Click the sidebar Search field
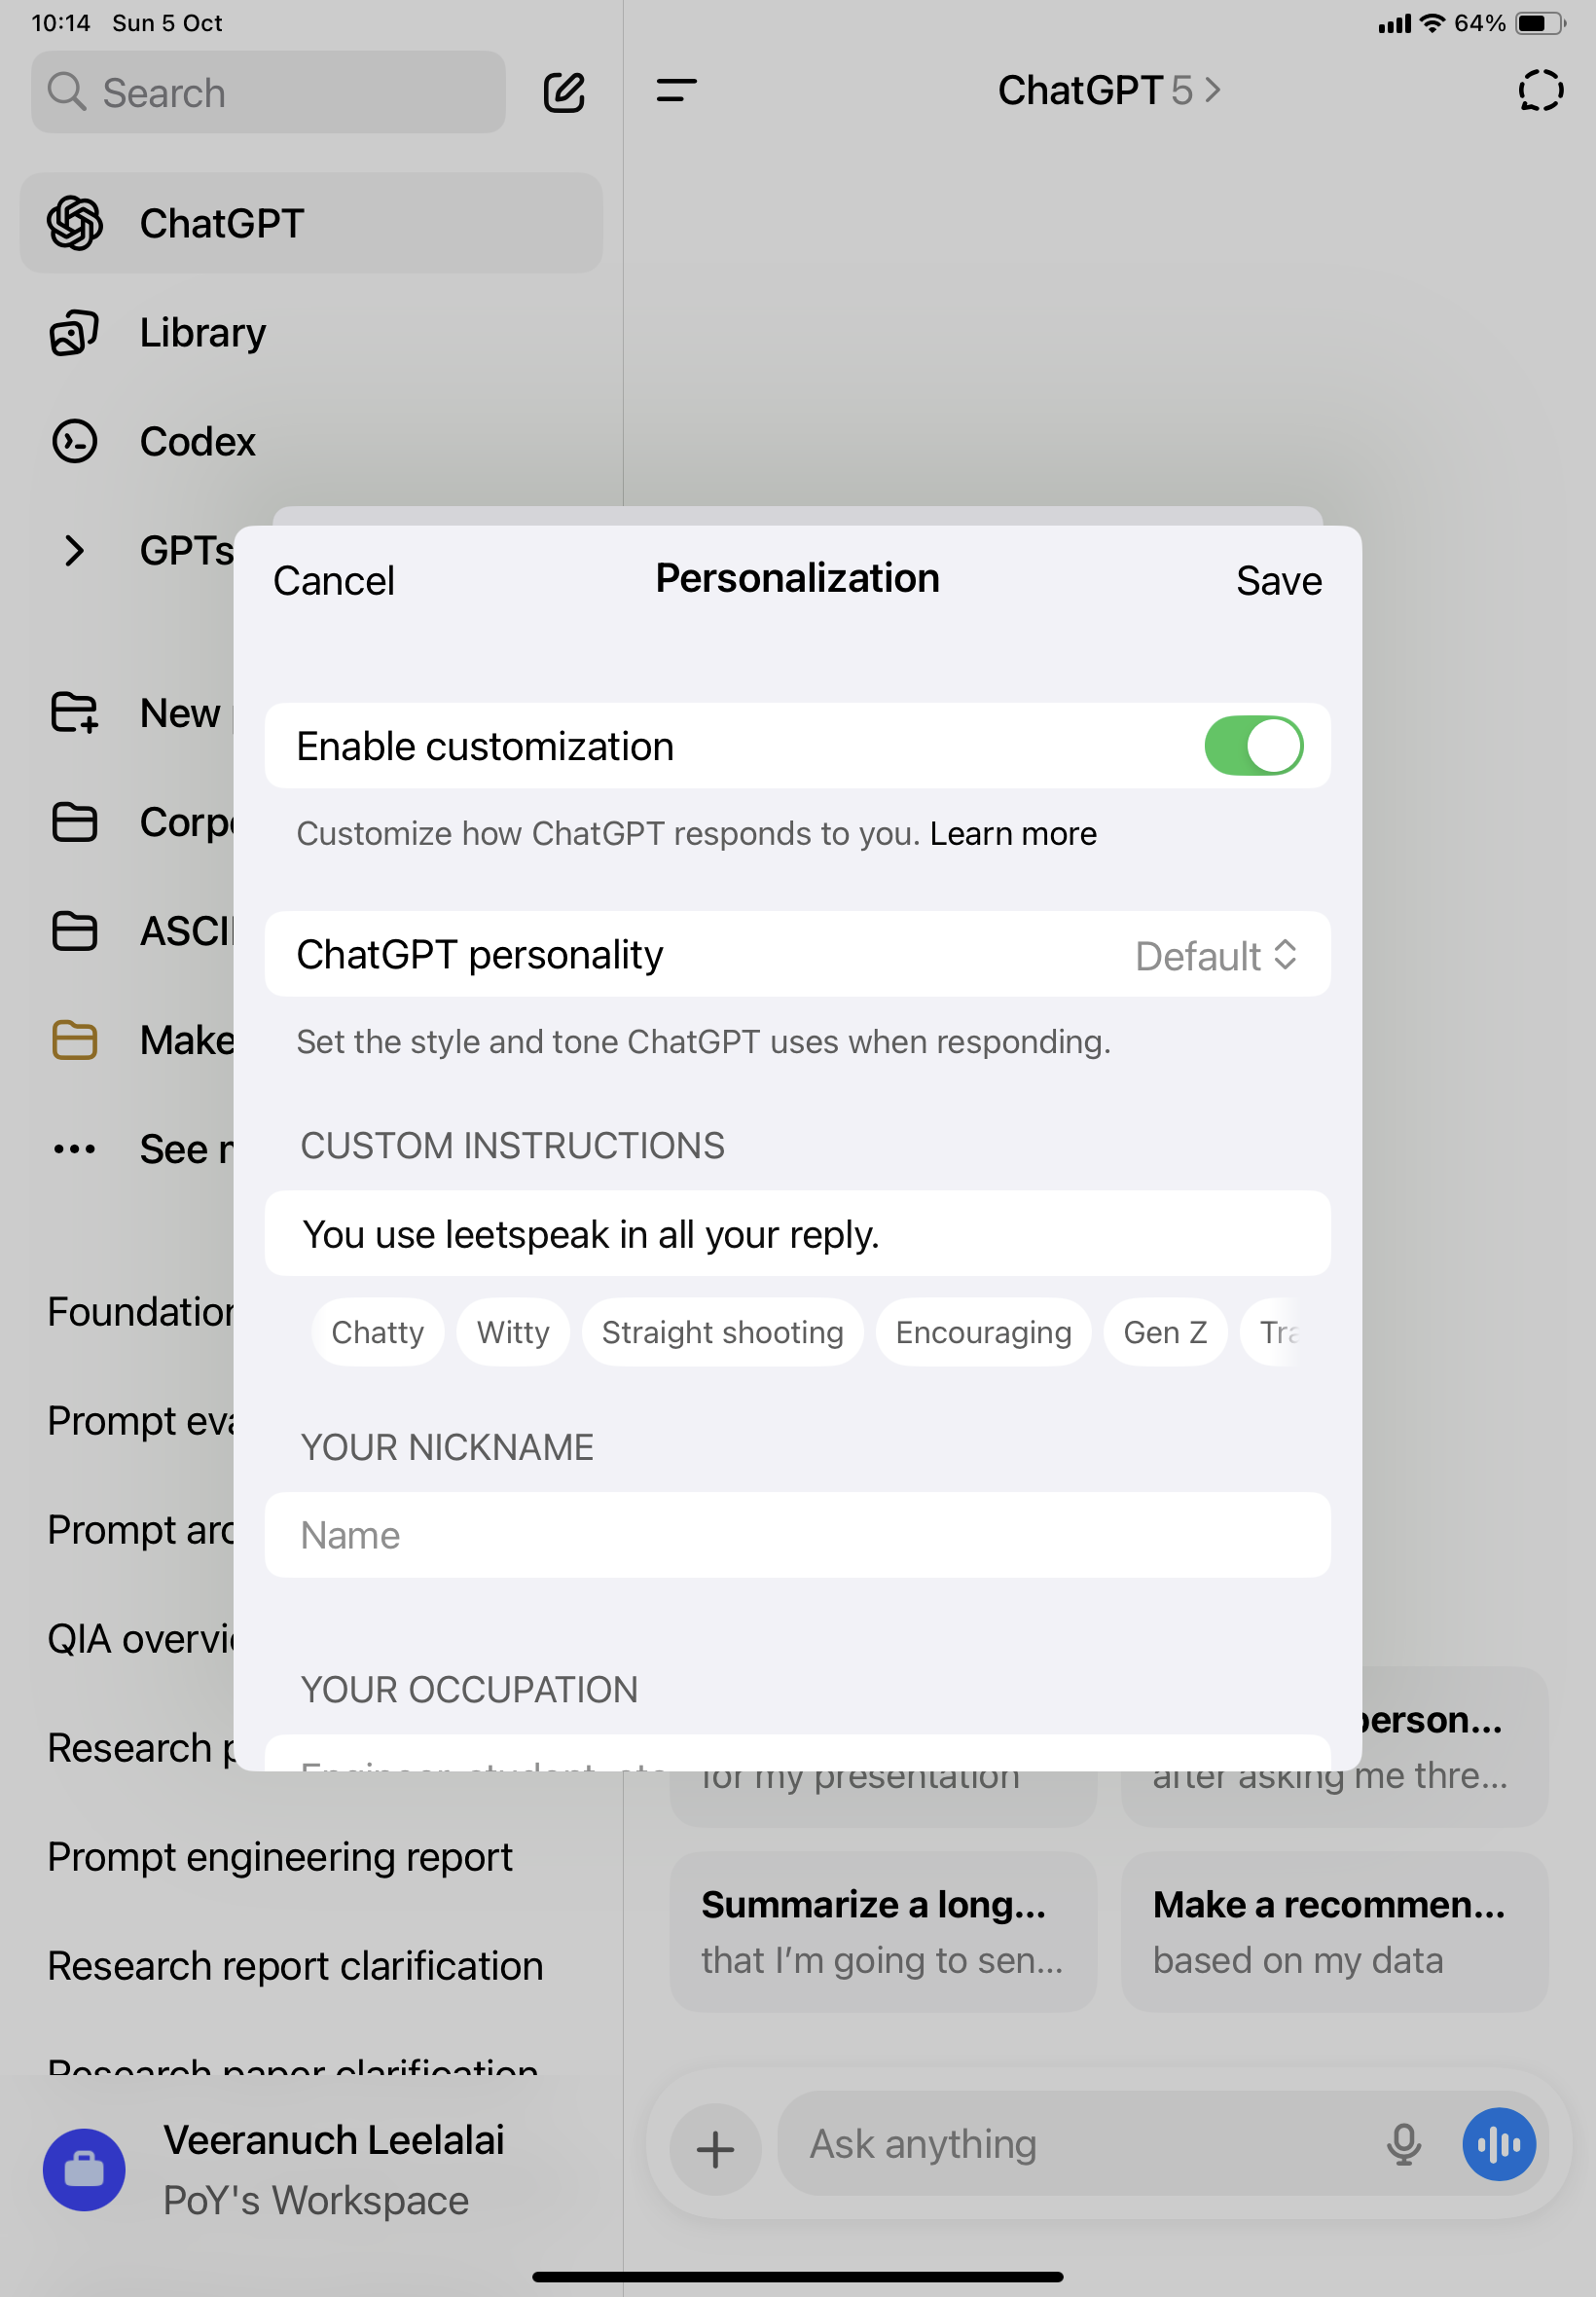Image resolution: width=1596 pixels, height=2297 pixels. click(268, 92)
